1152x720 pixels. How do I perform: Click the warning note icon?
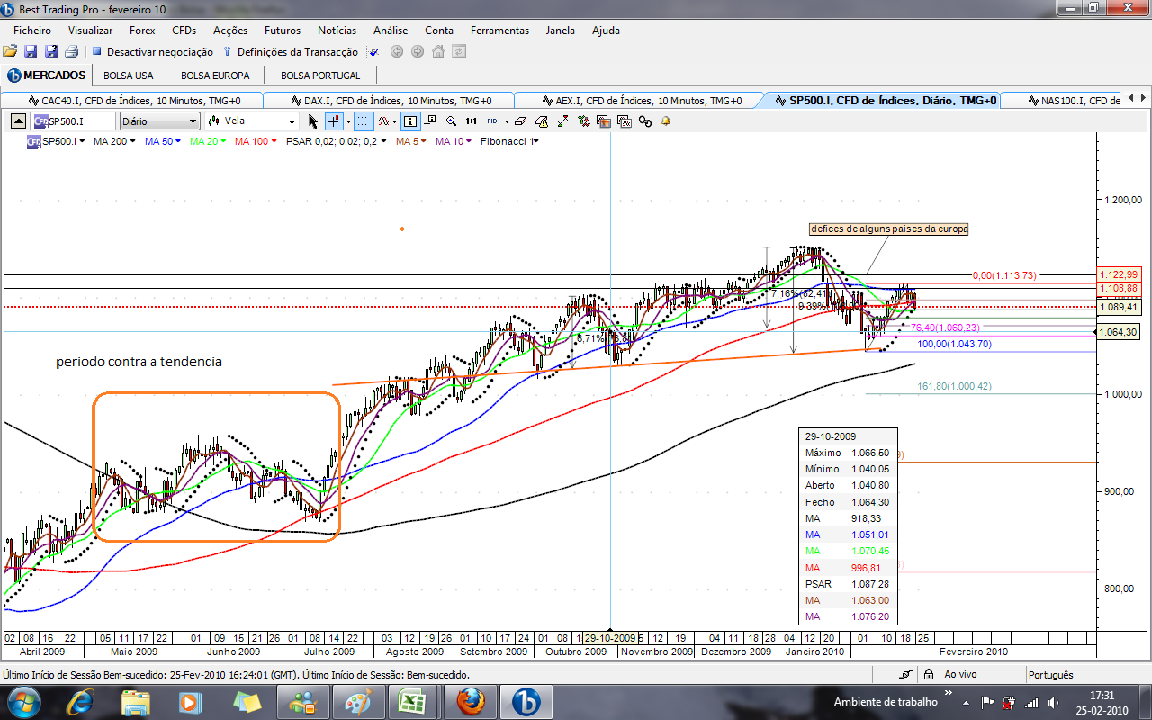coord(541,121)
